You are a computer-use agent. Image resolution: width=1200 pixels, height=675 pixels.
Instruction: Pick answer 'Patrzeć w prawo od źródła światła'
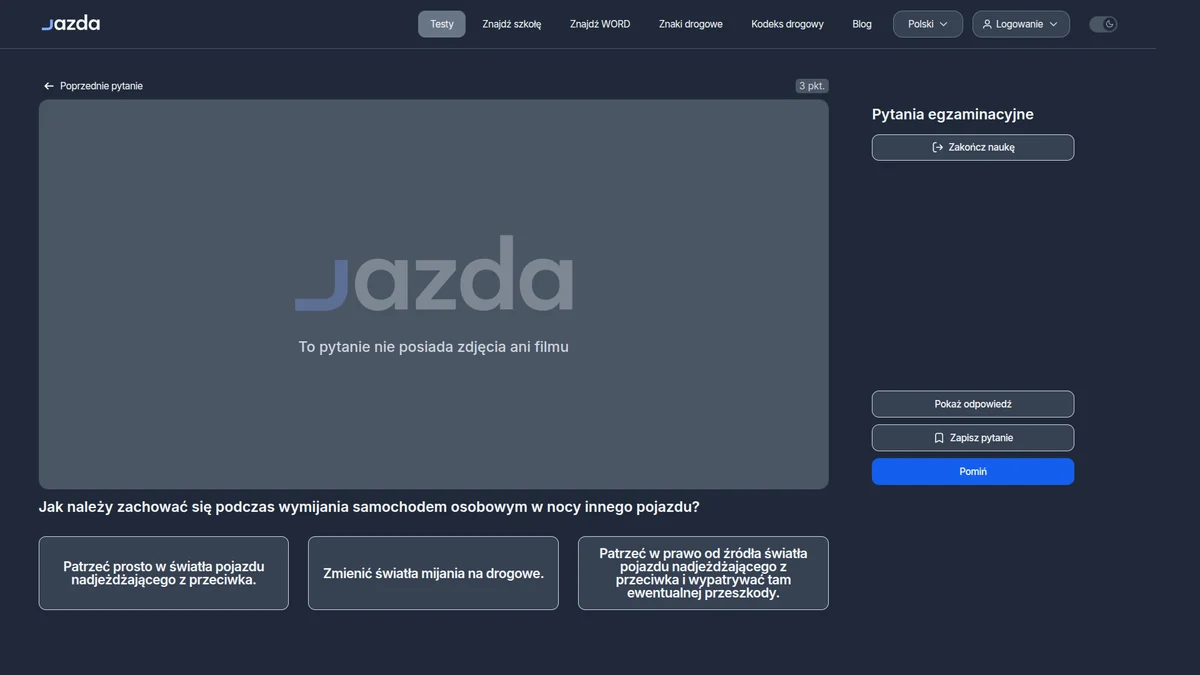click(x=703, y=573)
